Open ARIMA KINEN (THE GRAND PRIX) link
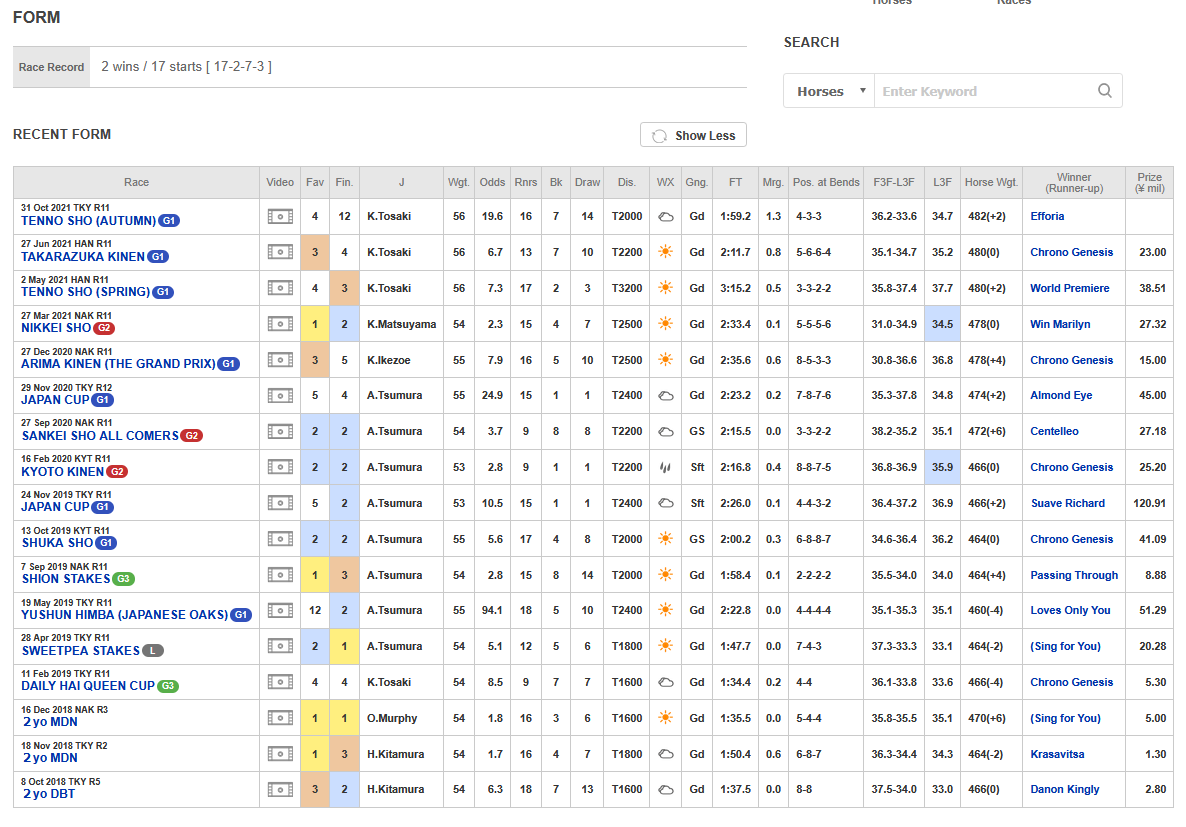Image resolution: width=1186 pixels, height=827 pixels. [118, 364]
